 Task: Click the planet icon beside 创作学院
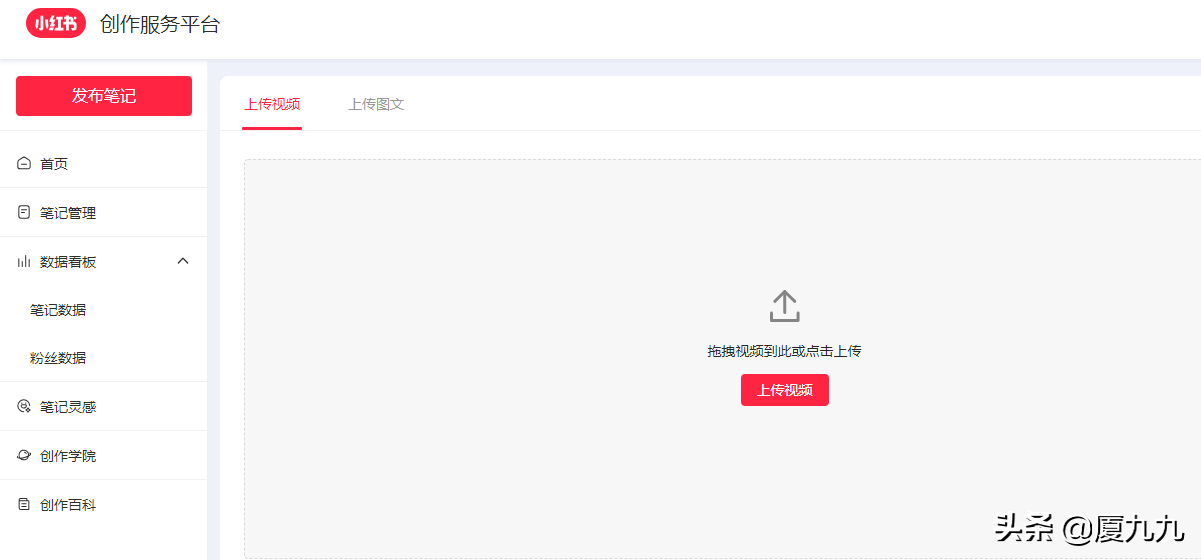point(24,456)
